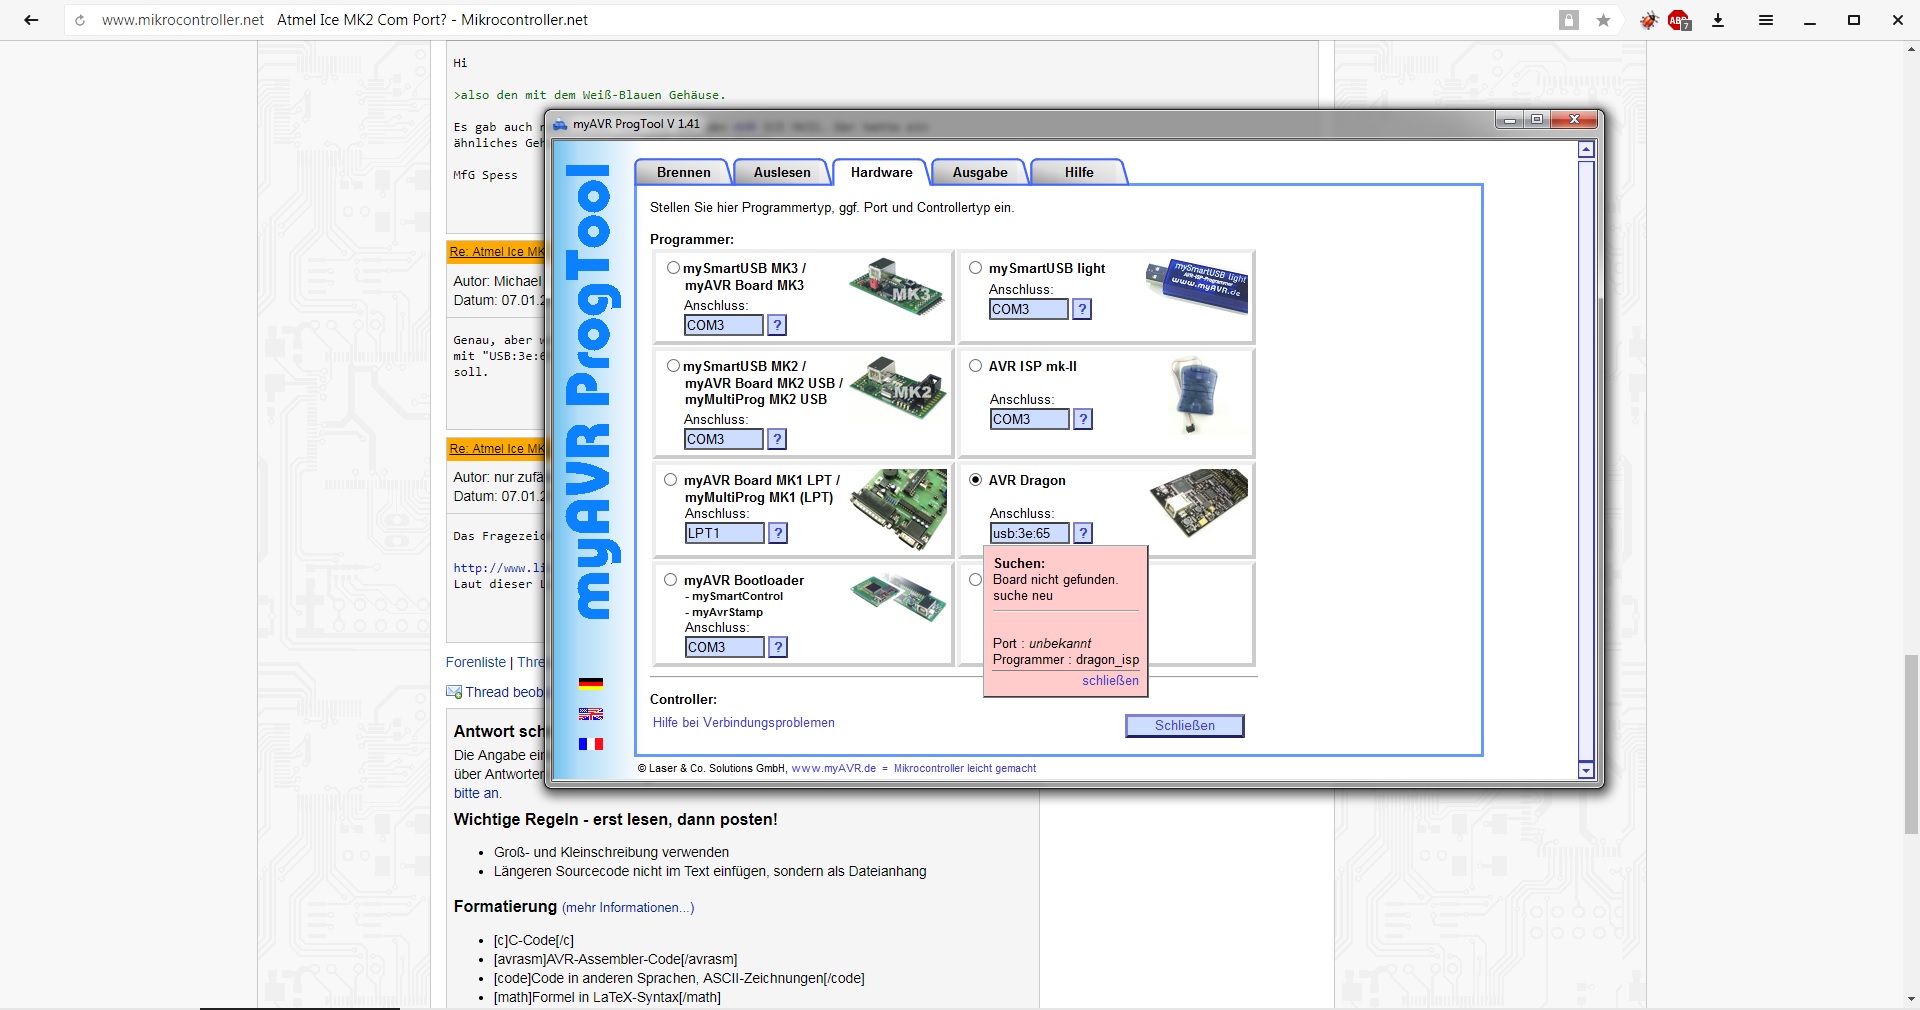Click schließen link in Suchen popup

pyautogui.click(x=1110, y=681)
